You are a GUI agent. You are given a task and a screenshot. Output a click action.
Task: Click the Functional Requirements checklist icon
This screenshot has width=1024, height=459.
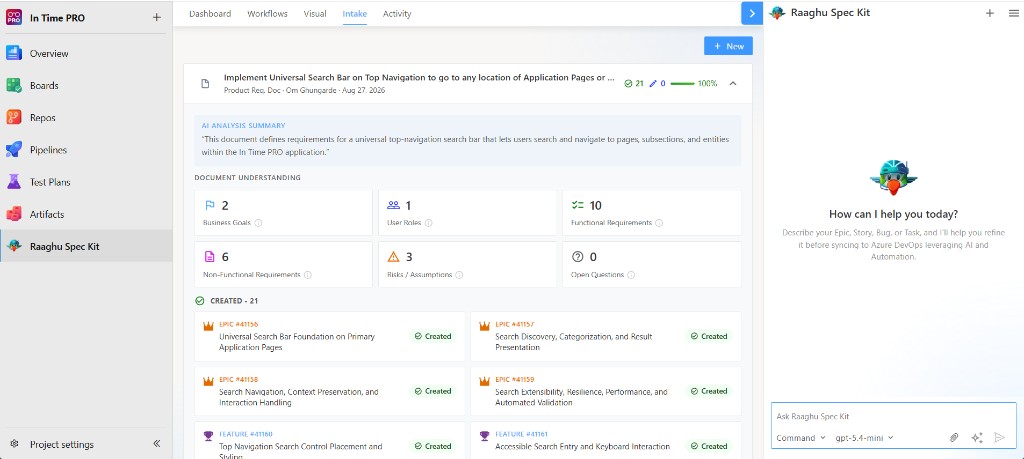[577, 205]
